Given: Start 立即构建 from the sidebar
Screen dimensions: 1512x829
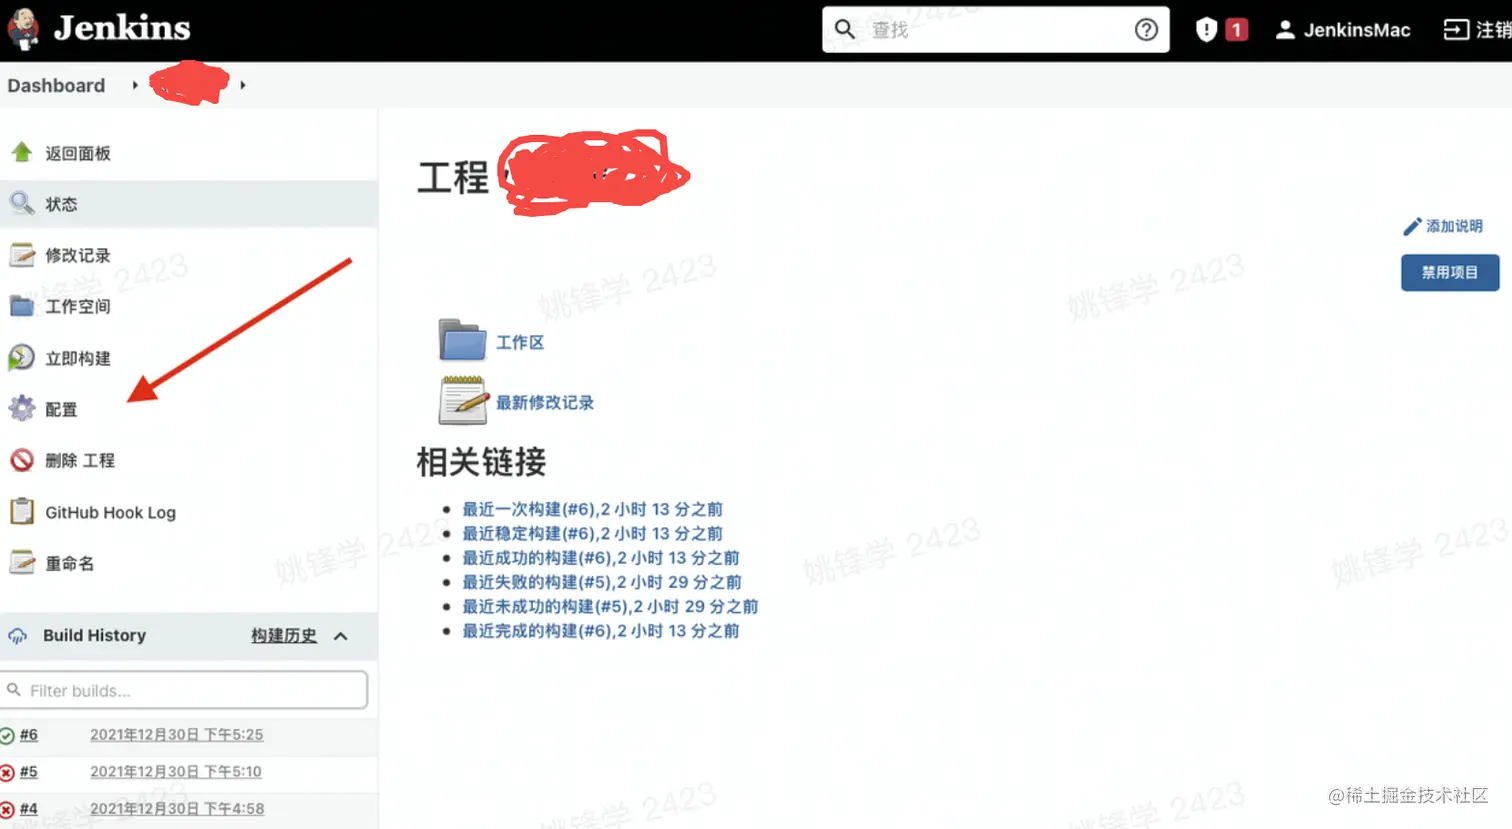Looking at the screenshot, I should click(78, 358).
